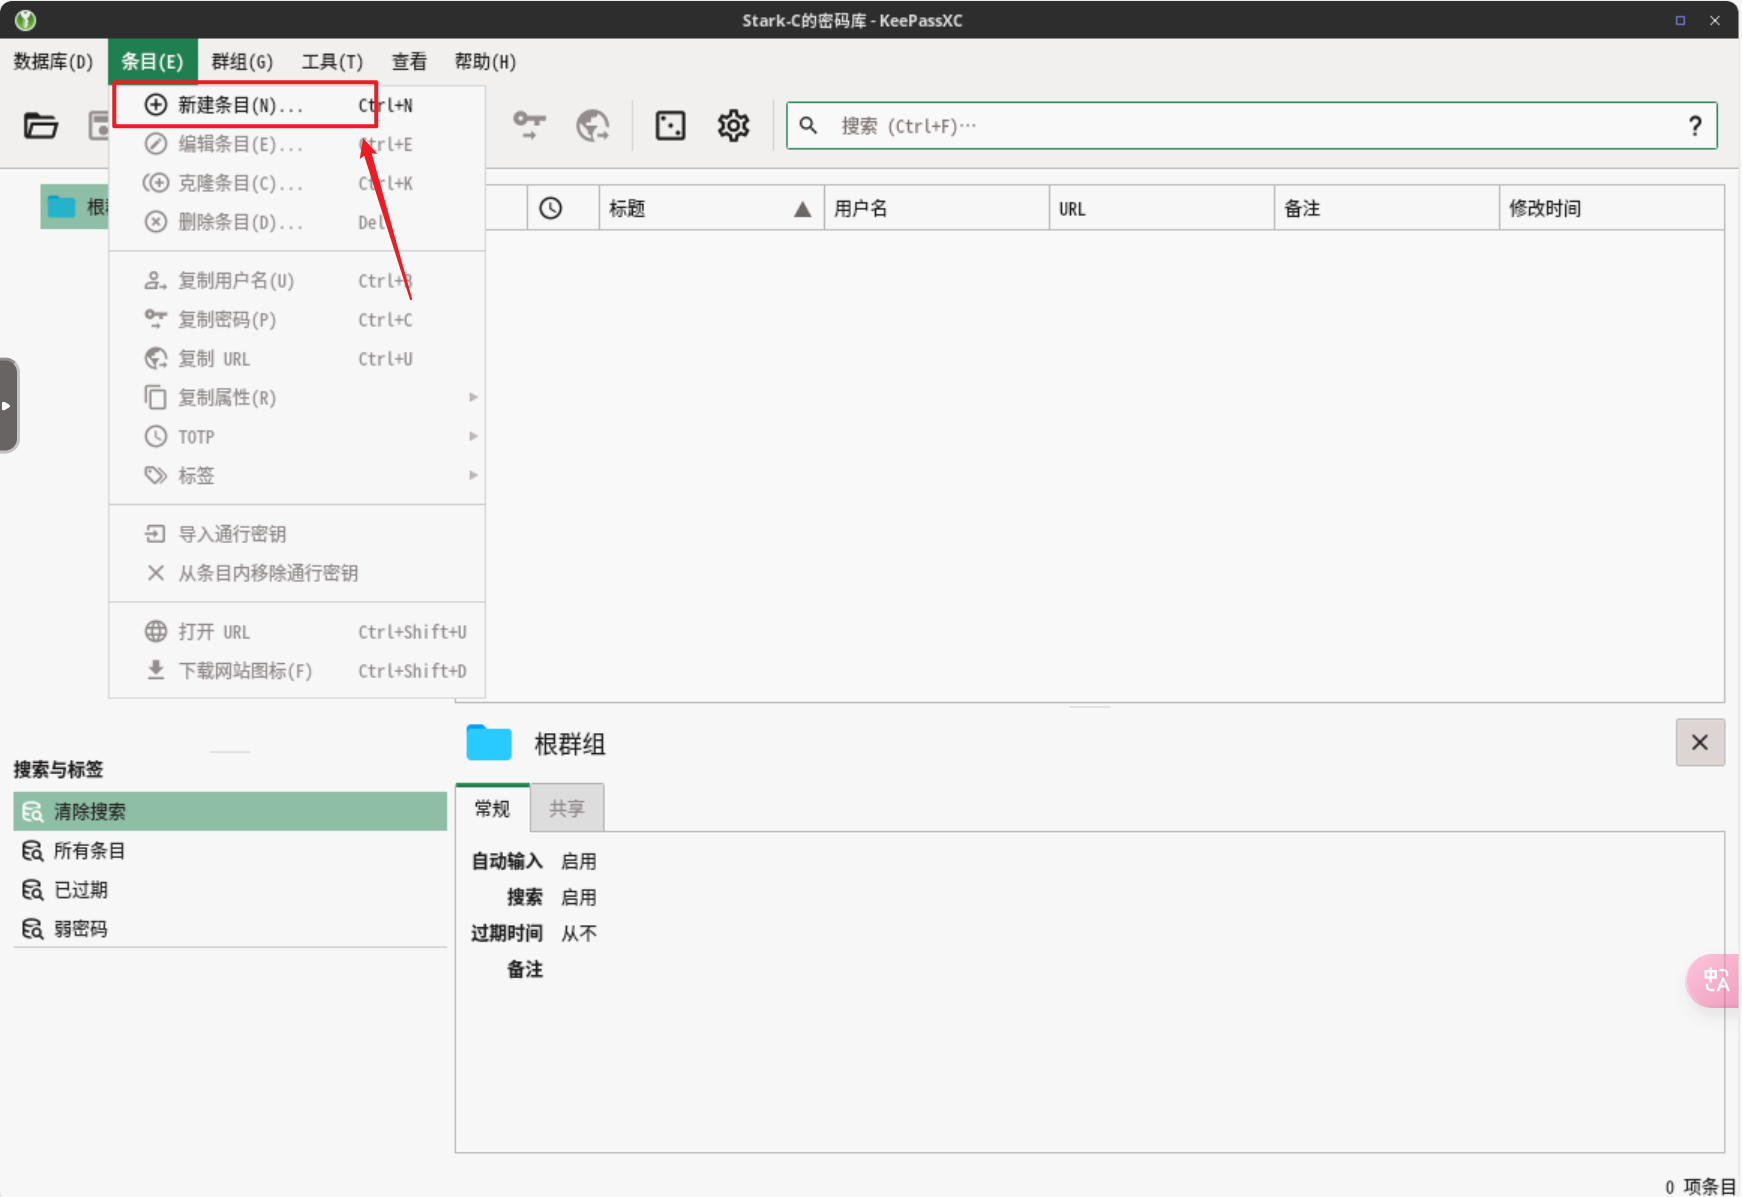Maximize the KeePassXC window
The image size is (1742, 1197).
click(1680, 20)
